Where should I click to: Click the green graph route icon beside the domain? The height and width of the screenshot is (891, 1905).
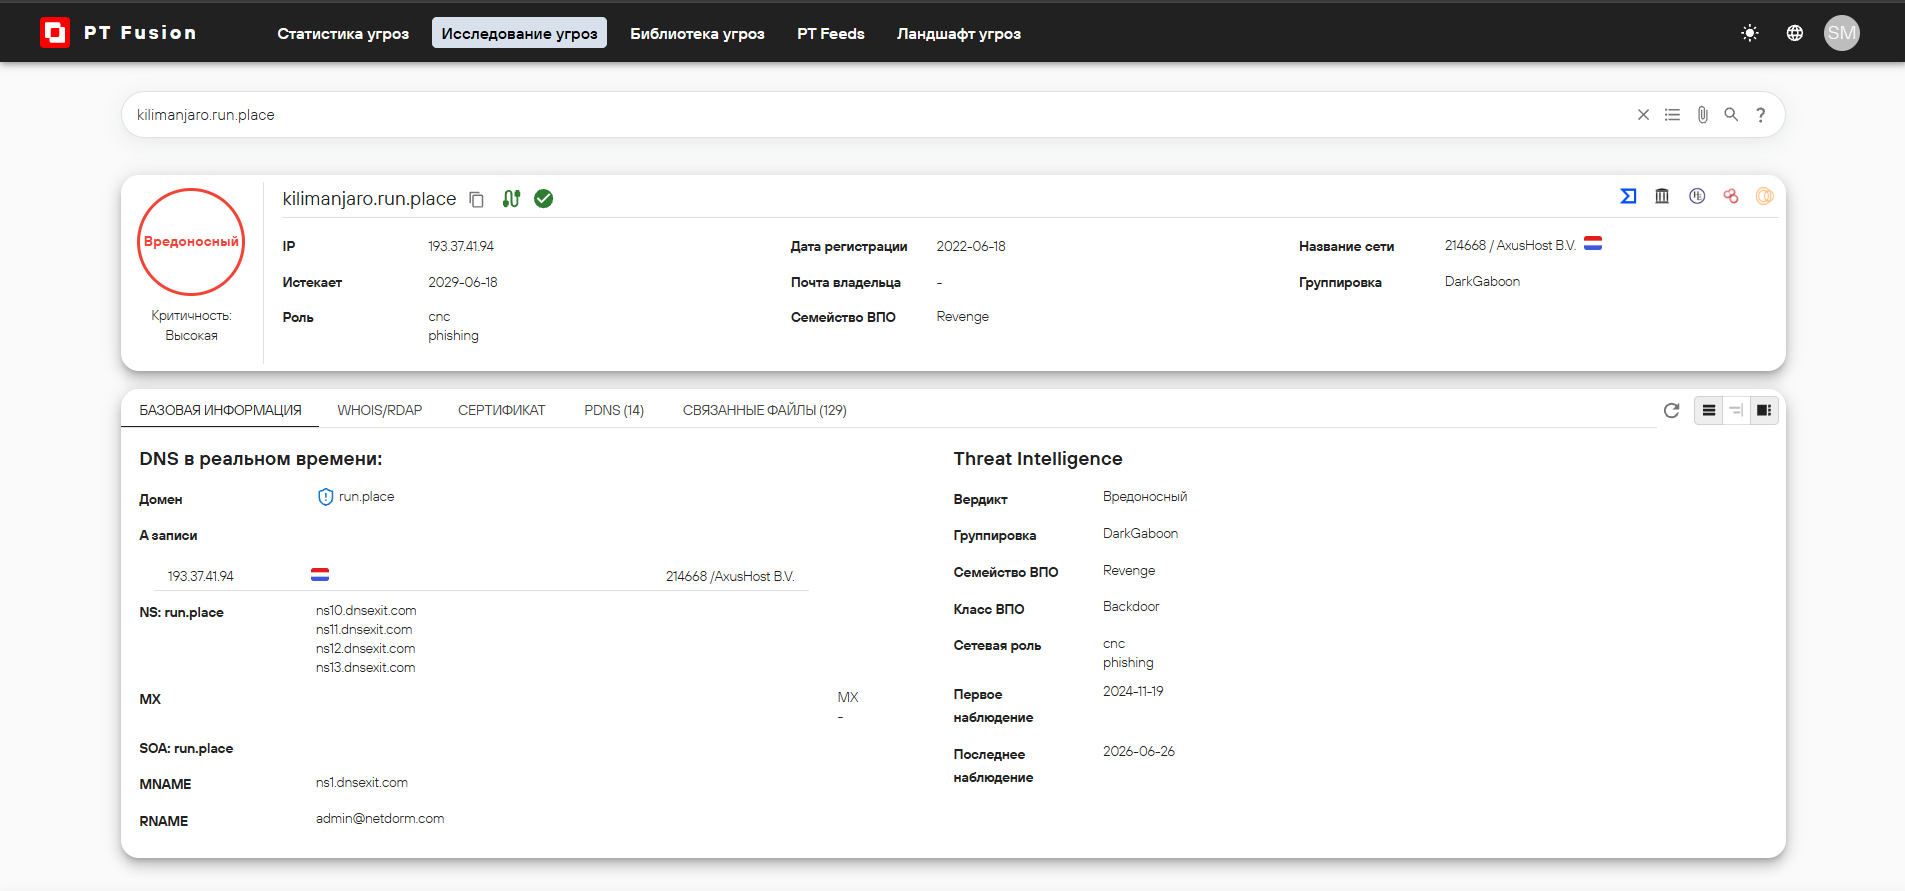tap(511, 199)
